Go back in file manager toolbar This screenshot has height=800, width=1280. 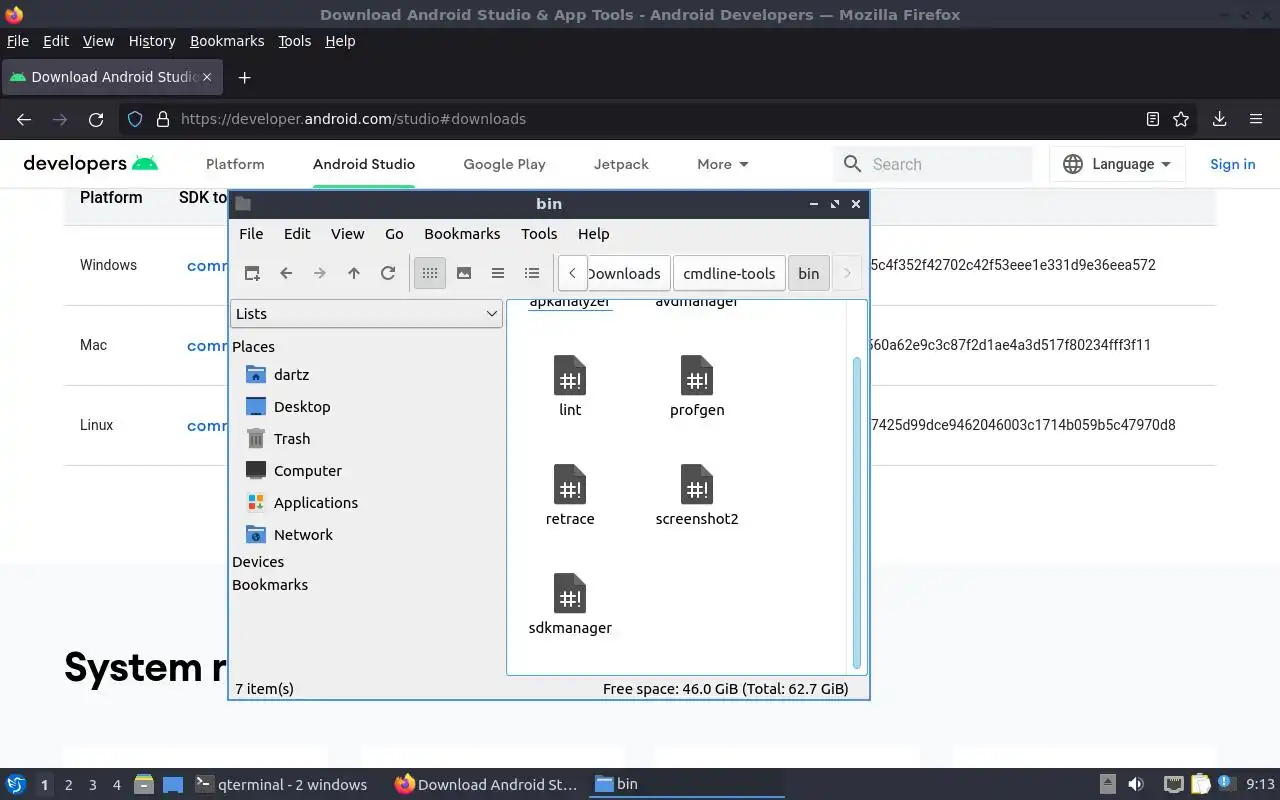pyautogui.click(x=286, y=273)
